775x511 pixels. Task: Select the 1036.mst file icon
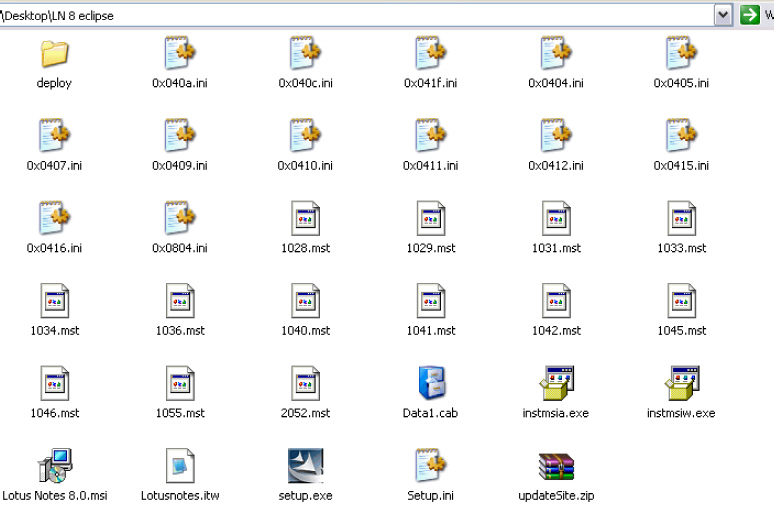[x=180, y=300]
